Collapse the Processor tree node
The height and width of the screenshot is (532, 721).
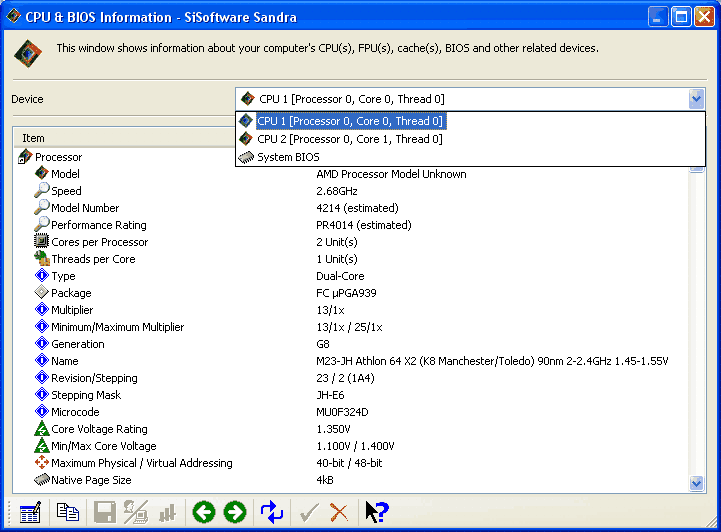point(24,157)
